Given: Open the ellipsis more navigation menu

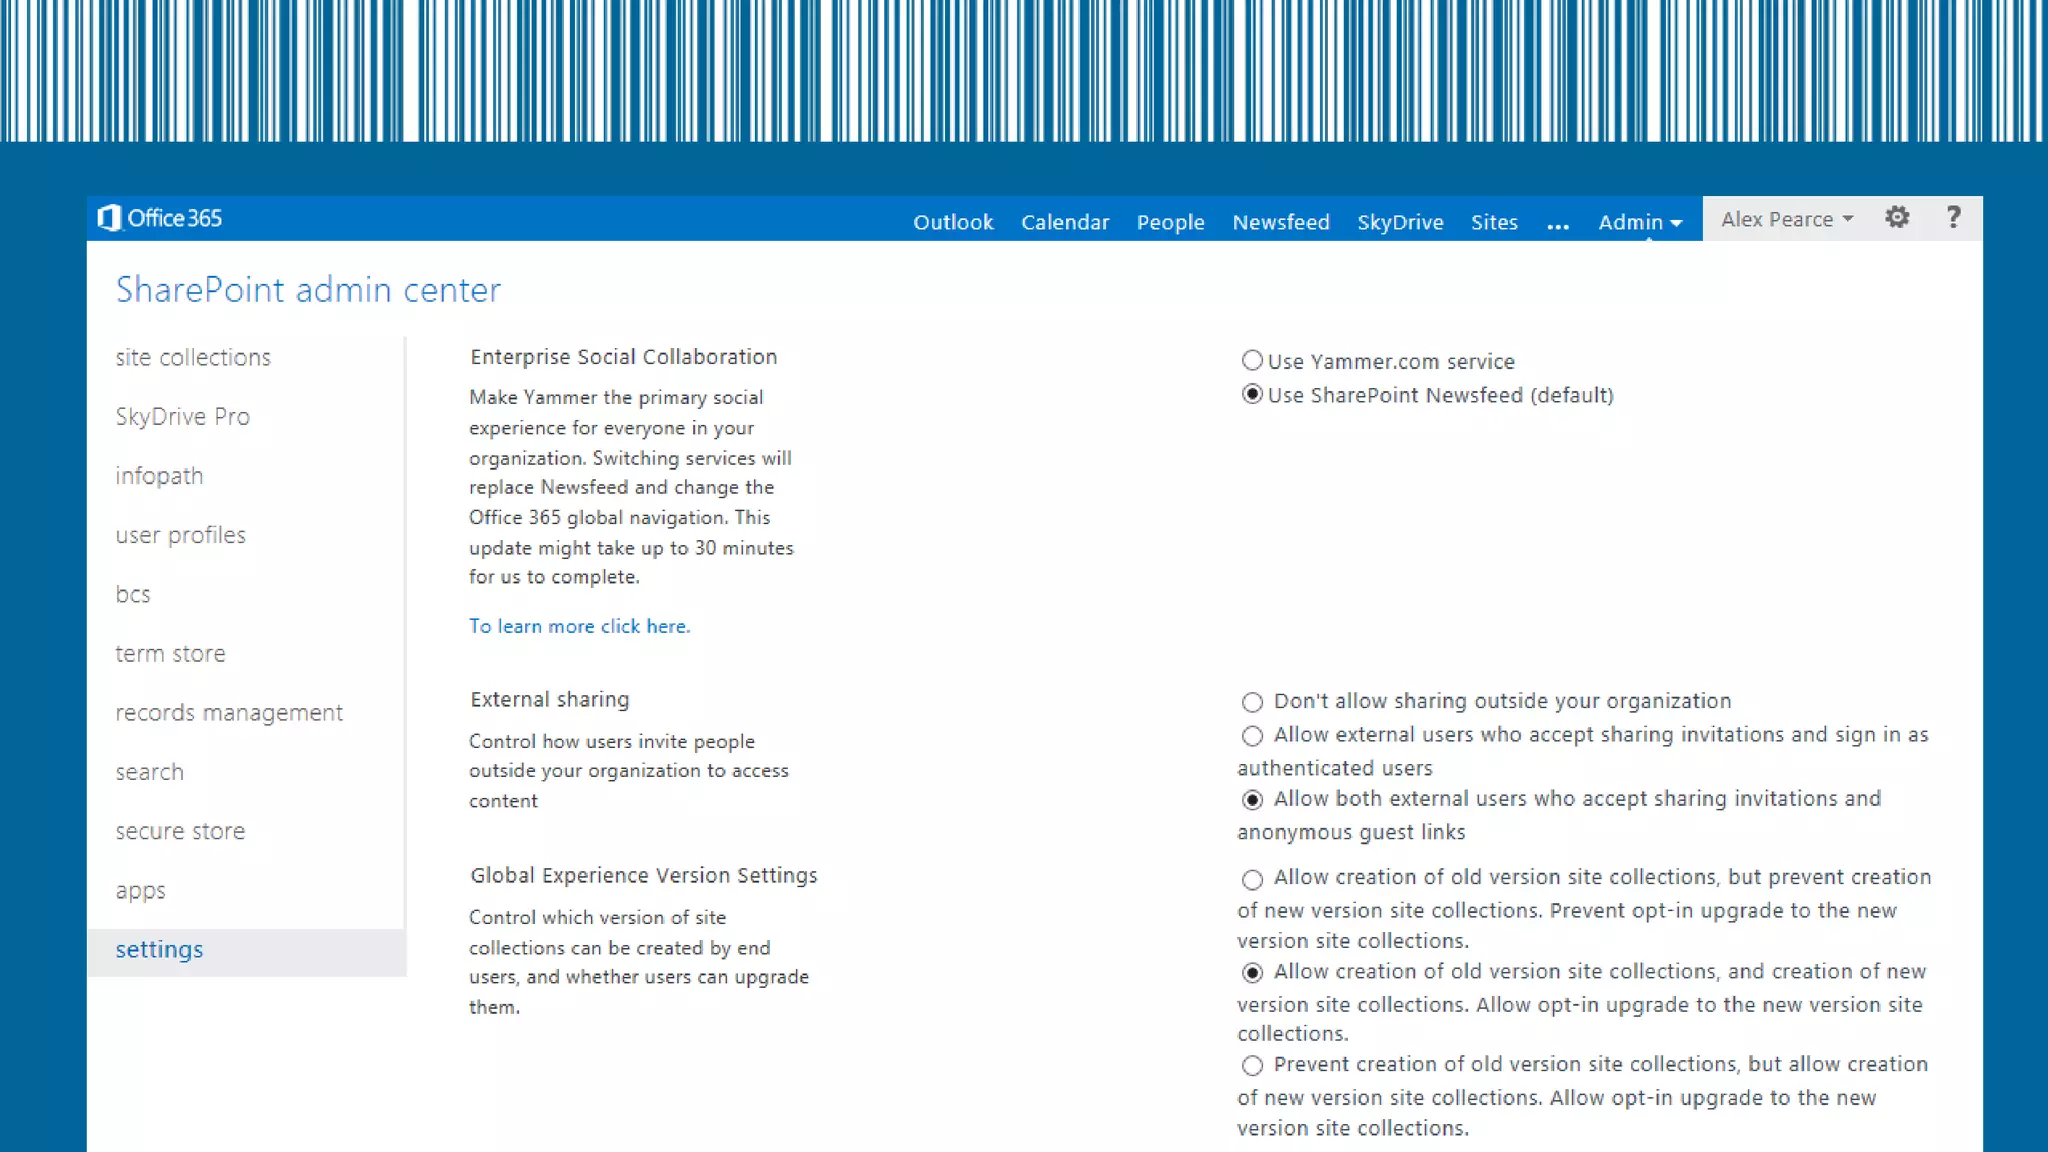Looking at the screenshot, I should pyautogui.click(x=1557, y=223).
